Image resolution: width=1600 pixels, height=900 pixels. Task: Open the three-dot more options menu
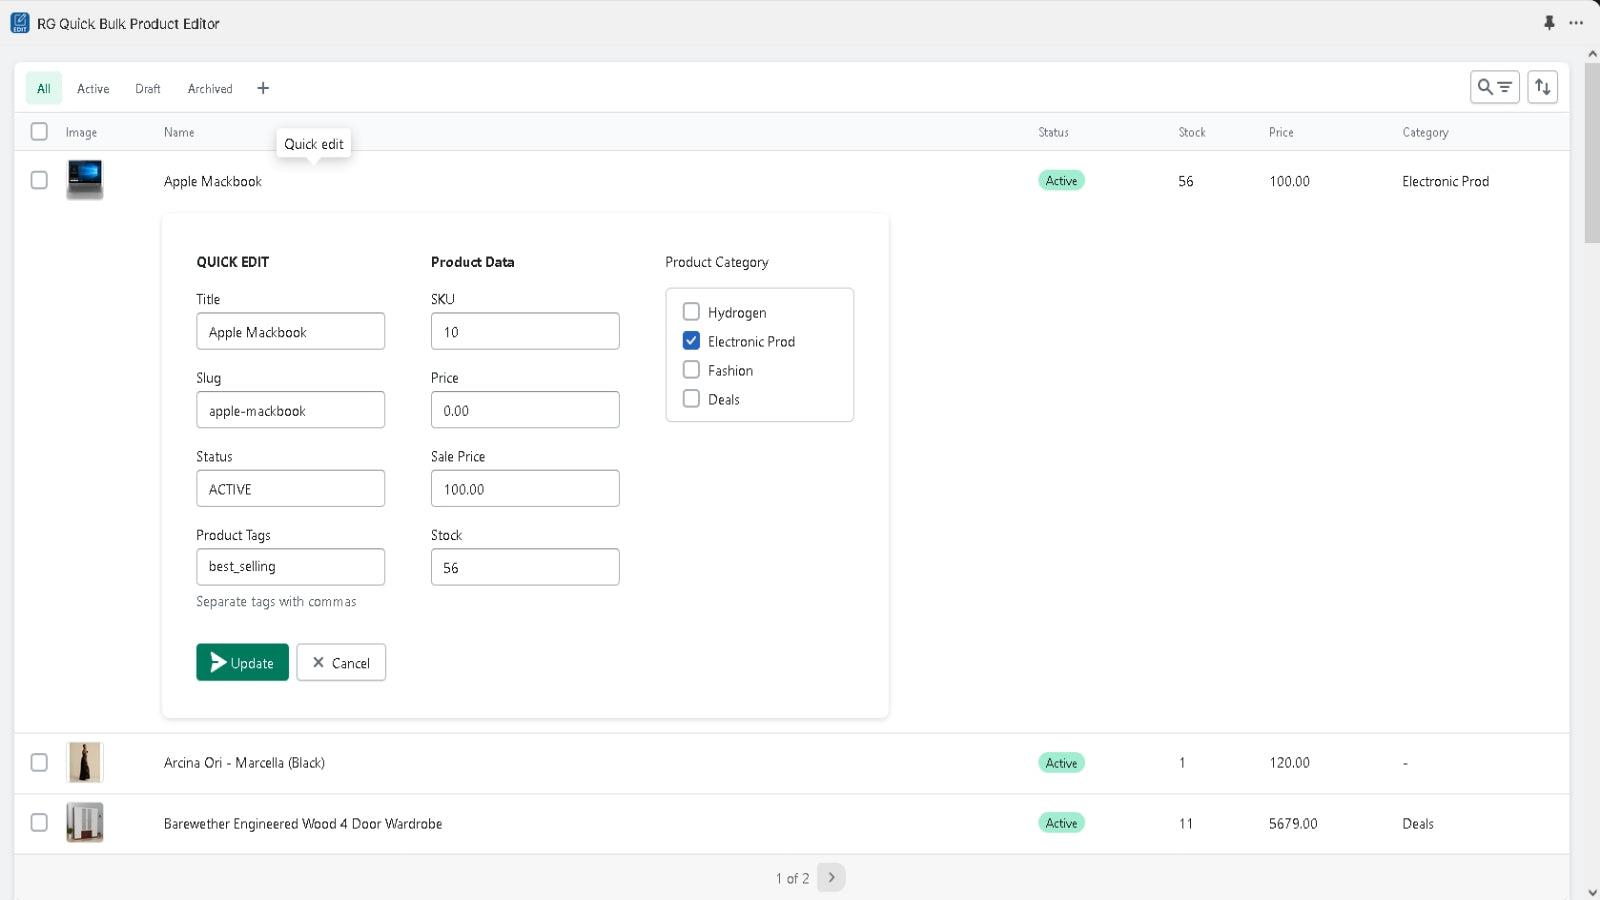click(x=1576, y=22)
